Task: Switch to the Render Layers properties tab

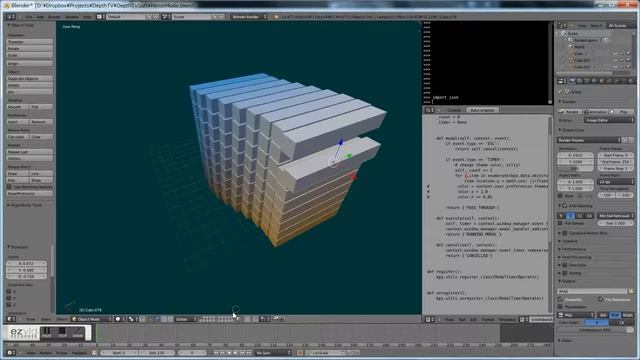Action: point(579,81)
